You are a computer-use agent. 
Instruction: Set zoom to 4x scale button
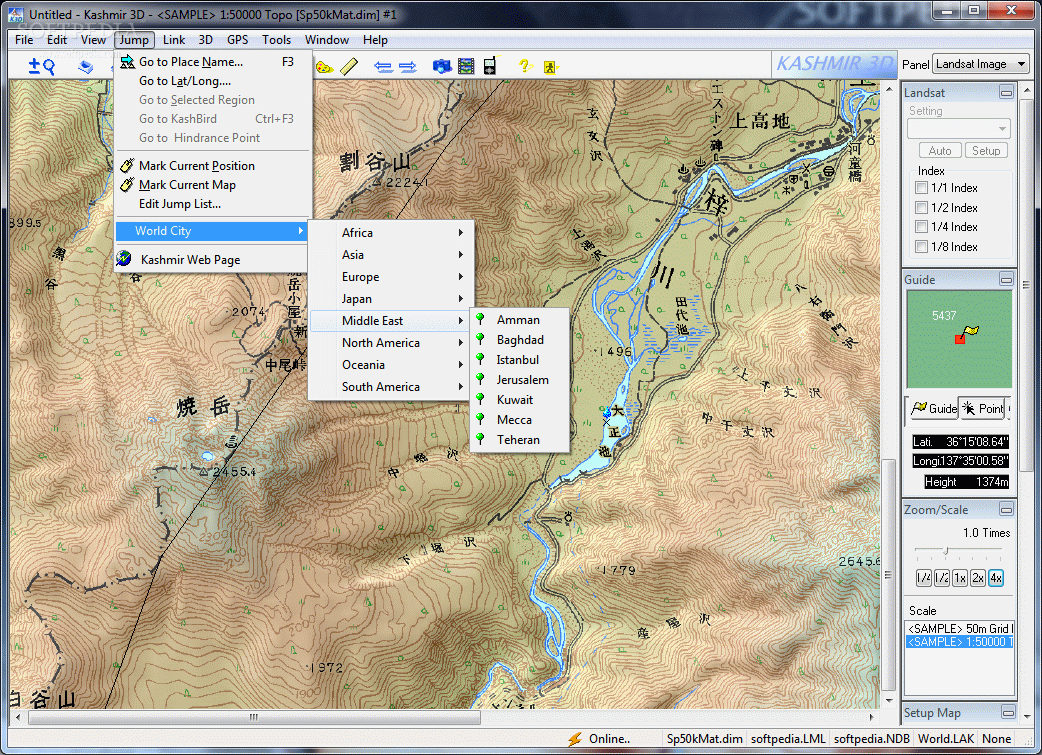tap(995, 578)
